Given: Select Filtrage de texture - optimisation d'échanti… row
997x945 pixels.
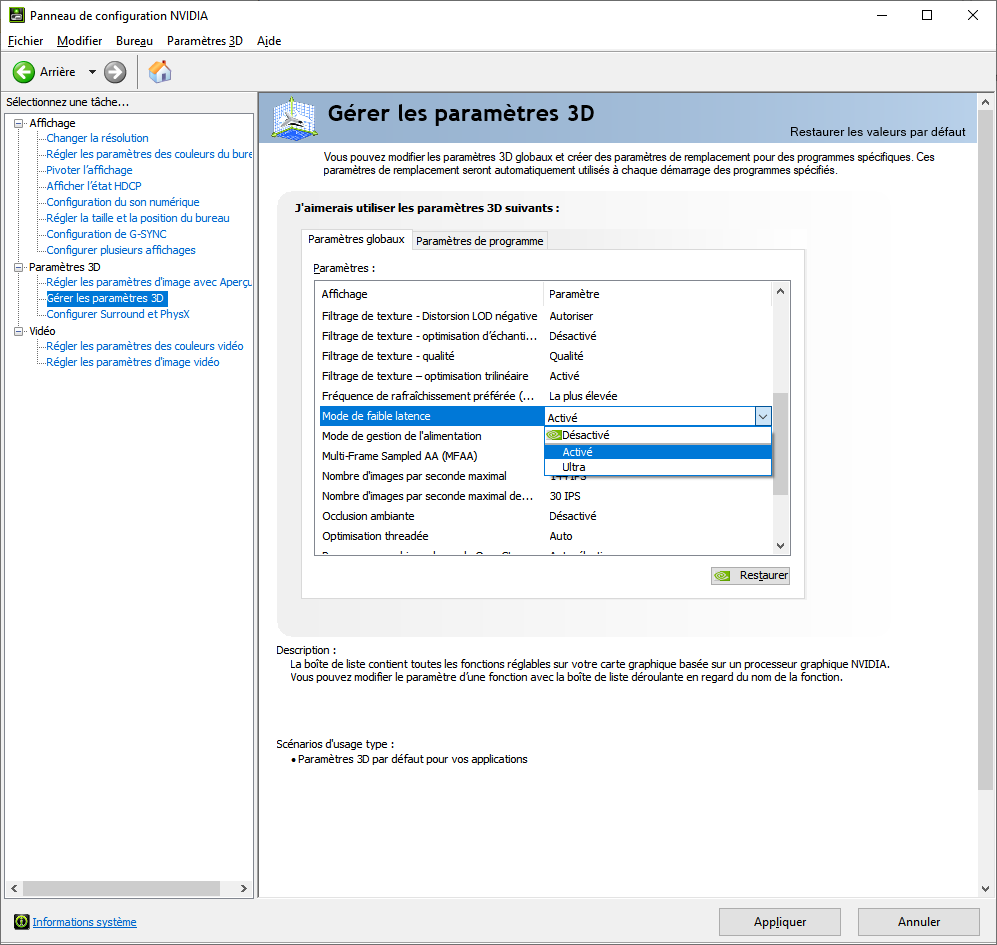Looking at the screenshot, I should pos(546,336).
